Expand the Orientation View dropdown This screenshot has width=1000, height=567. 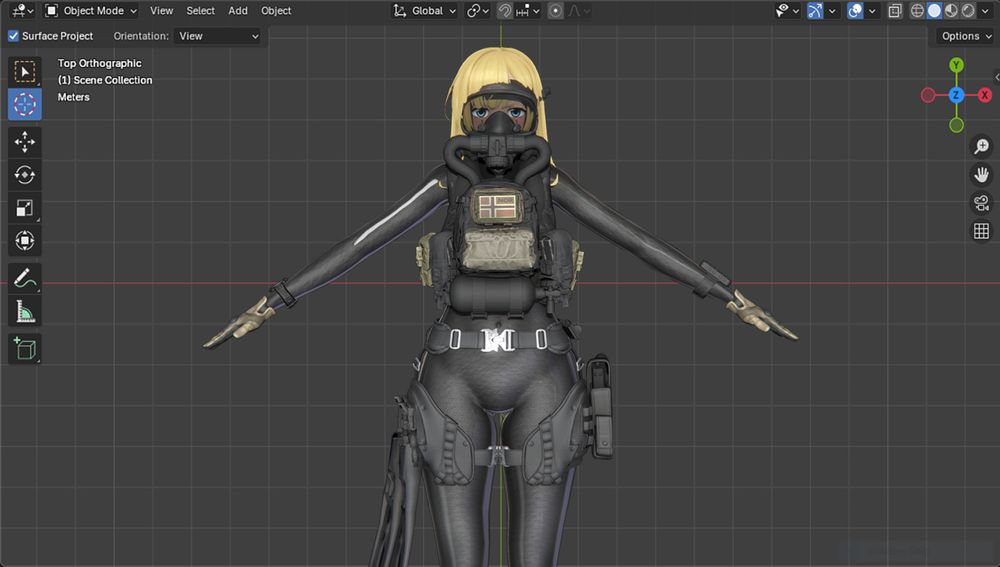coord(217,36)
